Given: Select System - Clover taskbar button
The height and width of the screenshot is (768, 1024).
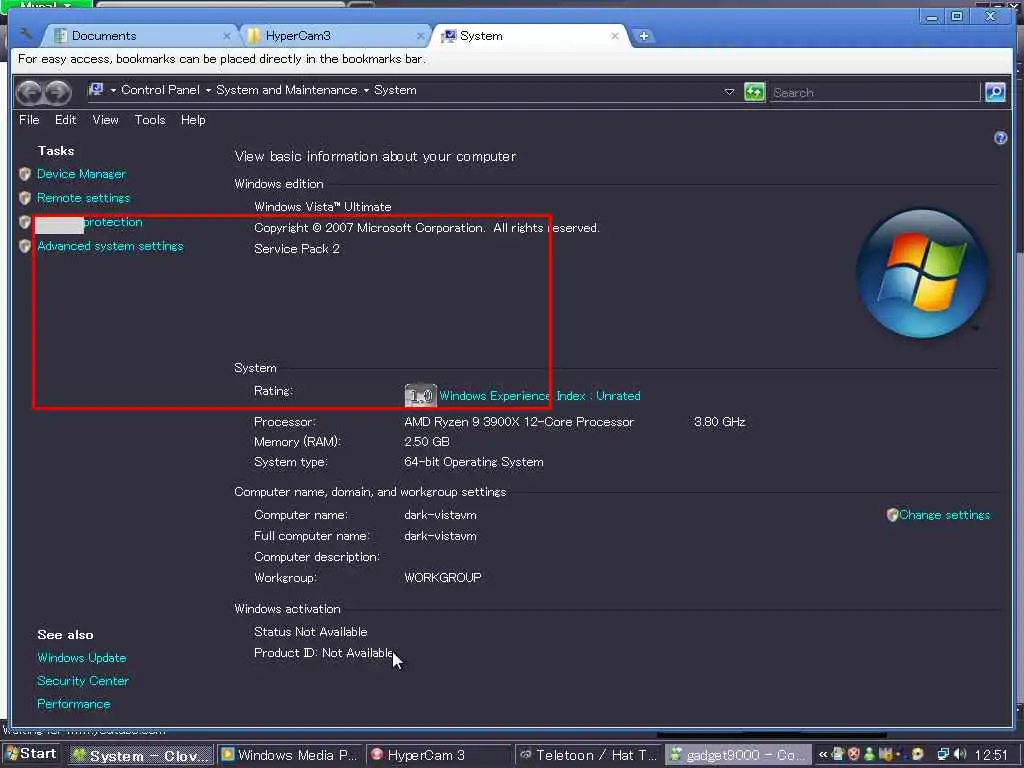Looking at the screenshot, I should (x=141, y=756).
